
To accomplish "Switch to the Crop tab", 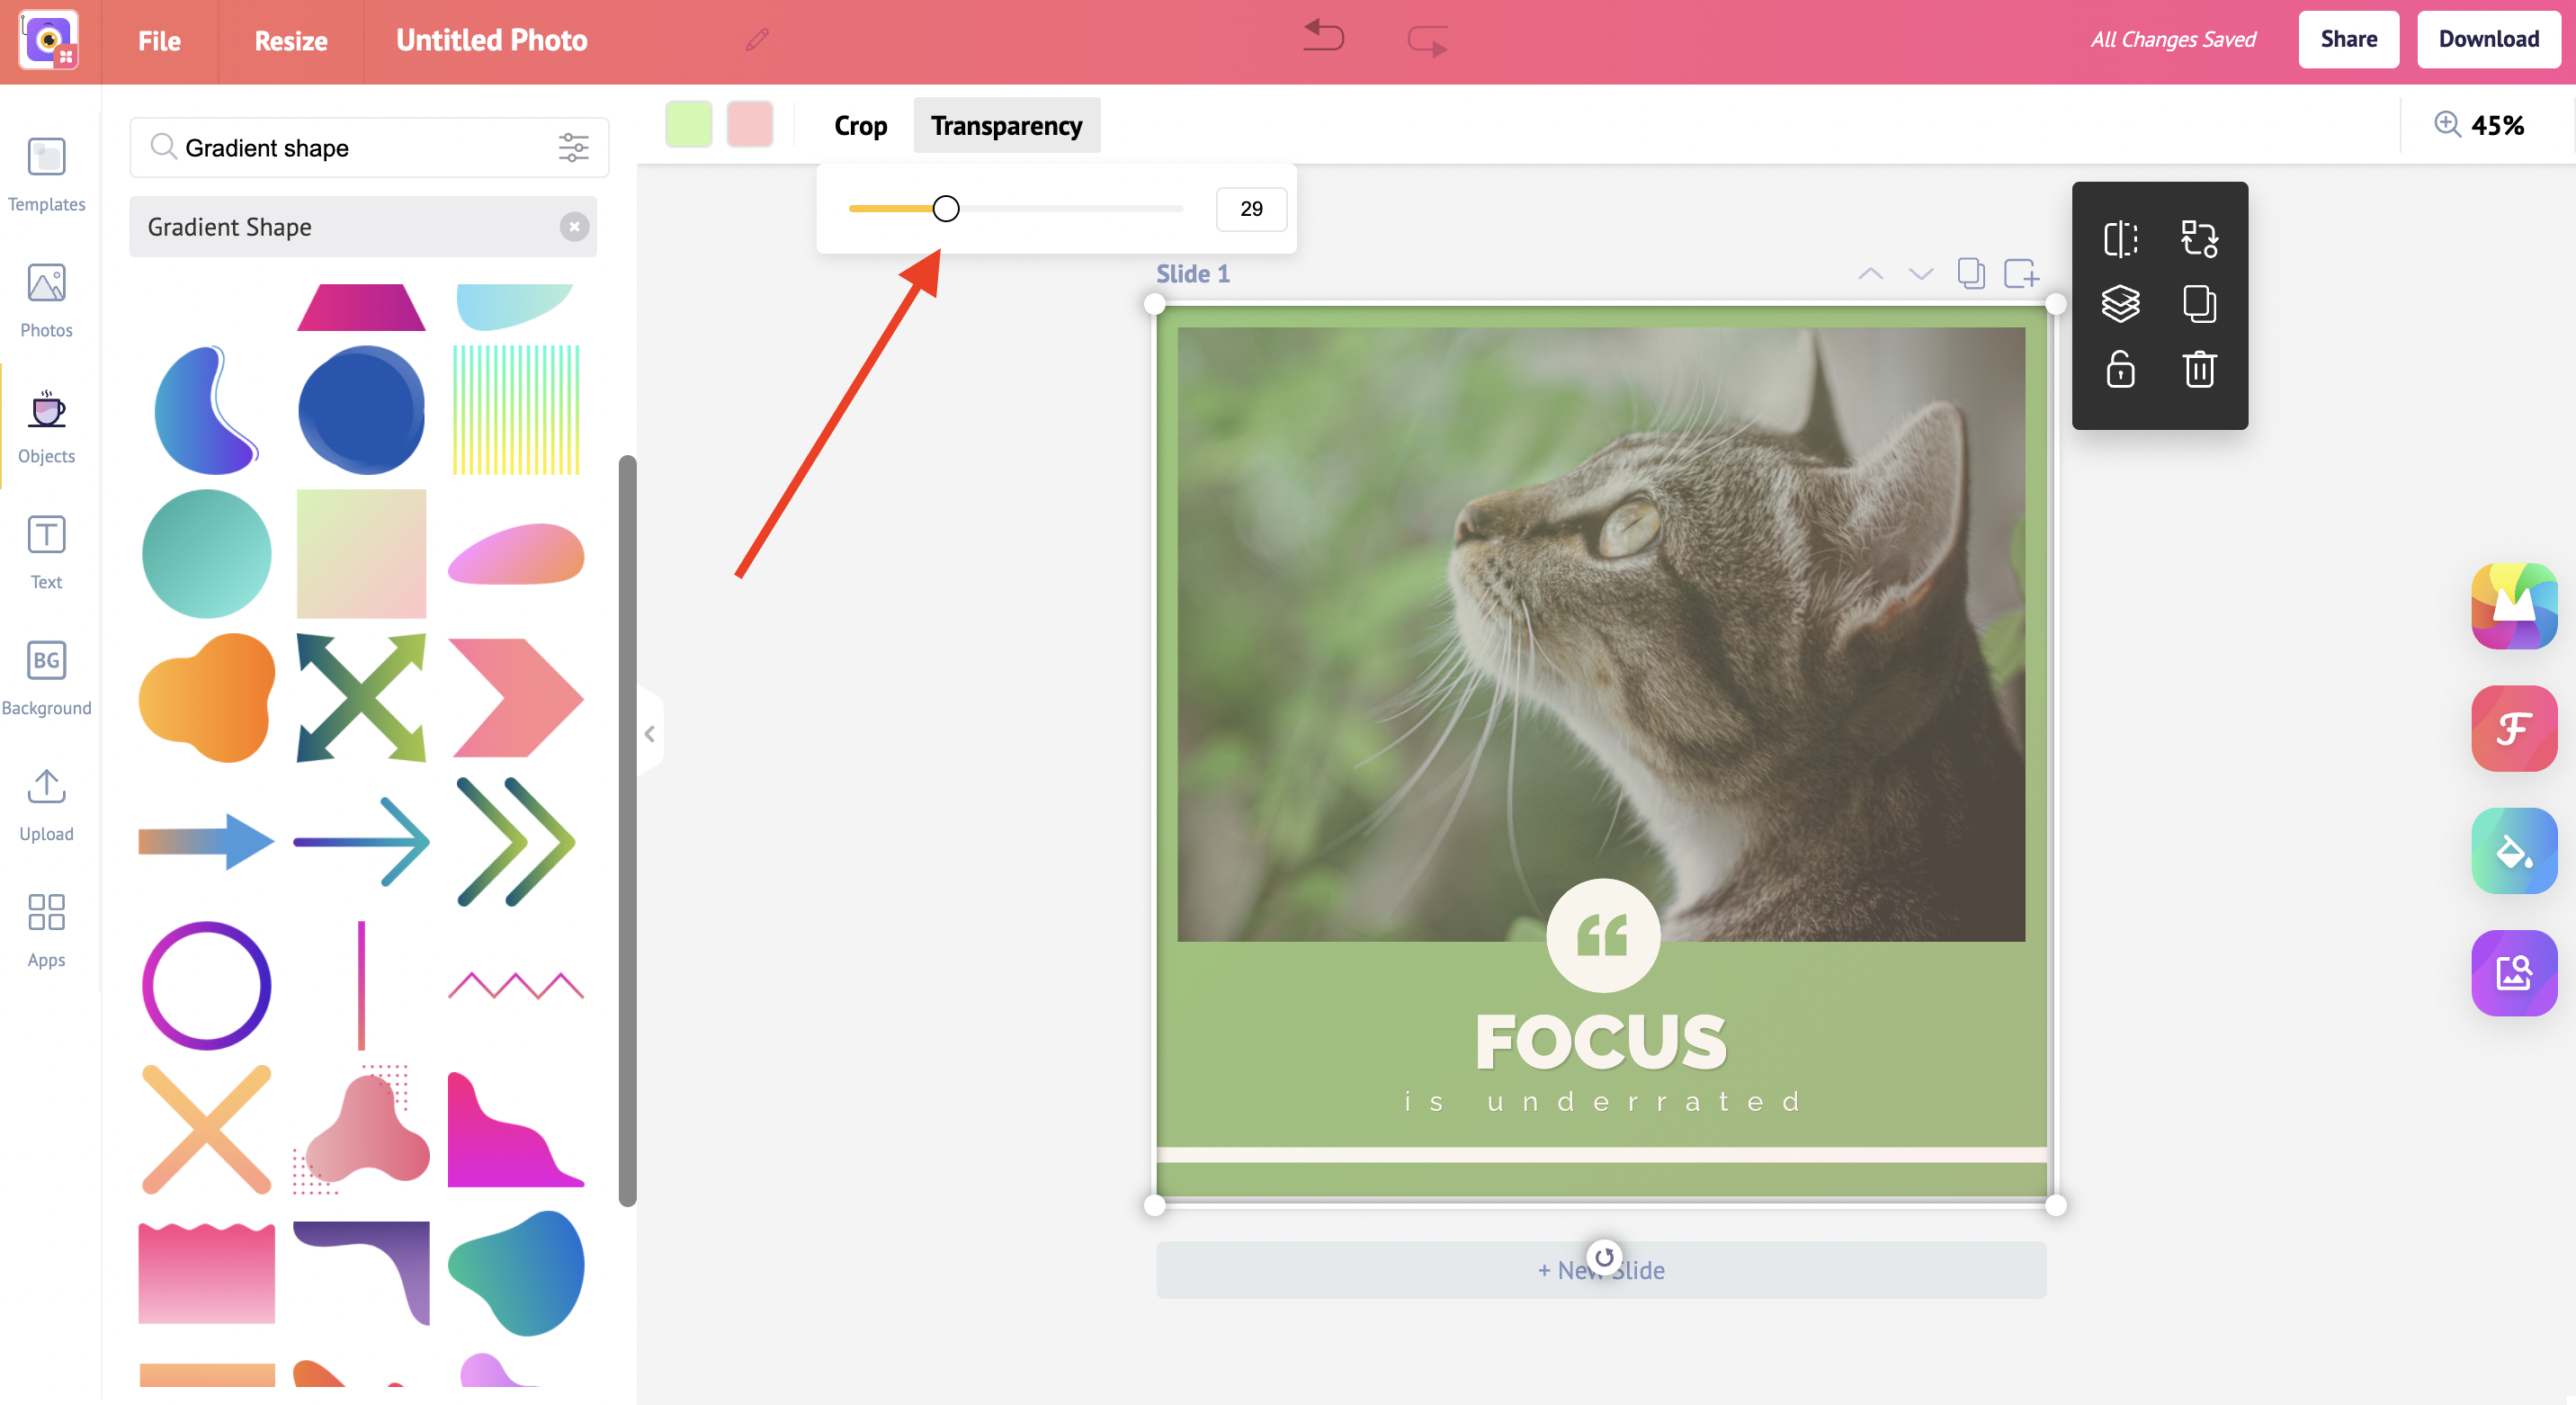I will [x=858, y=123].
